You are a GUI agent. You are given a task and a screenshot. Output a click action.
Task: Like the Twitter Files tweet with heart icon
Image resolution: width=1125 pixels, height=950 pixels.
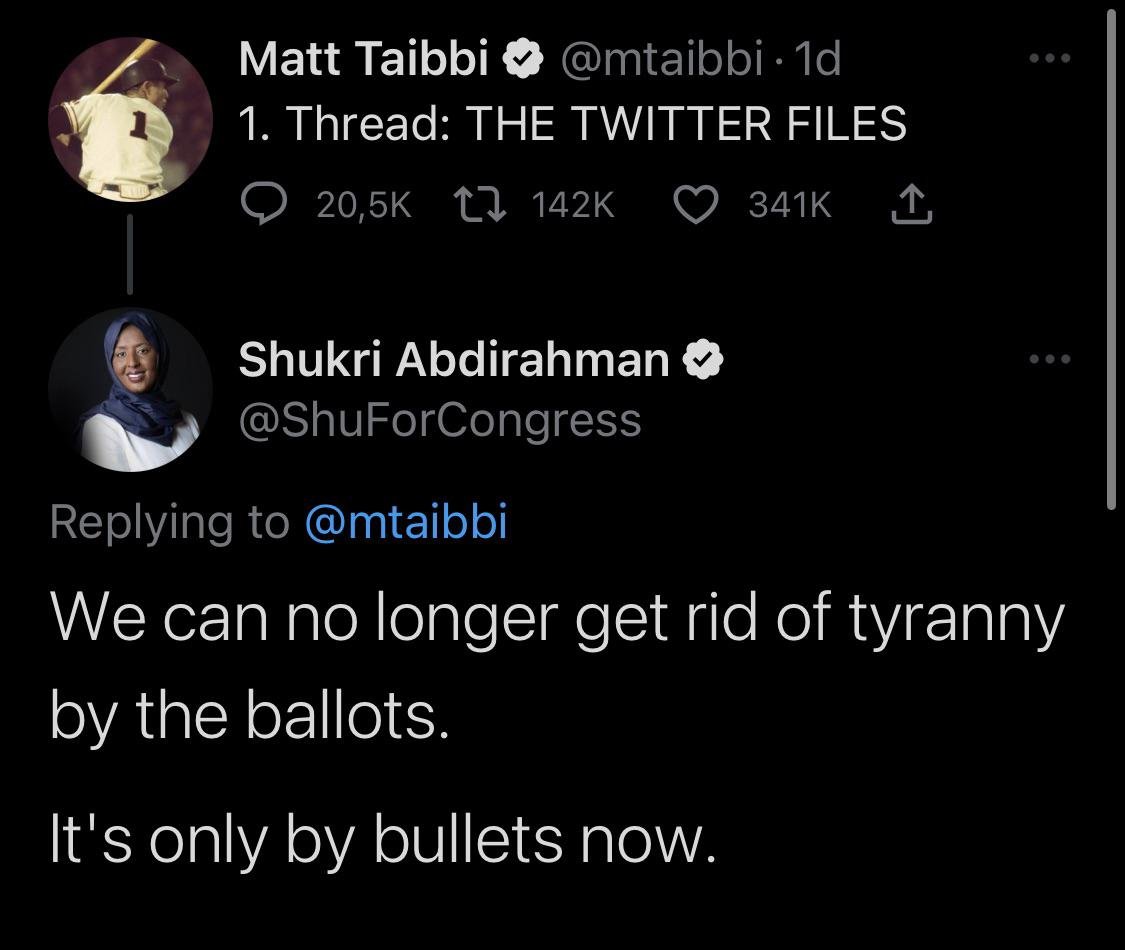click(x=697, y=205)
